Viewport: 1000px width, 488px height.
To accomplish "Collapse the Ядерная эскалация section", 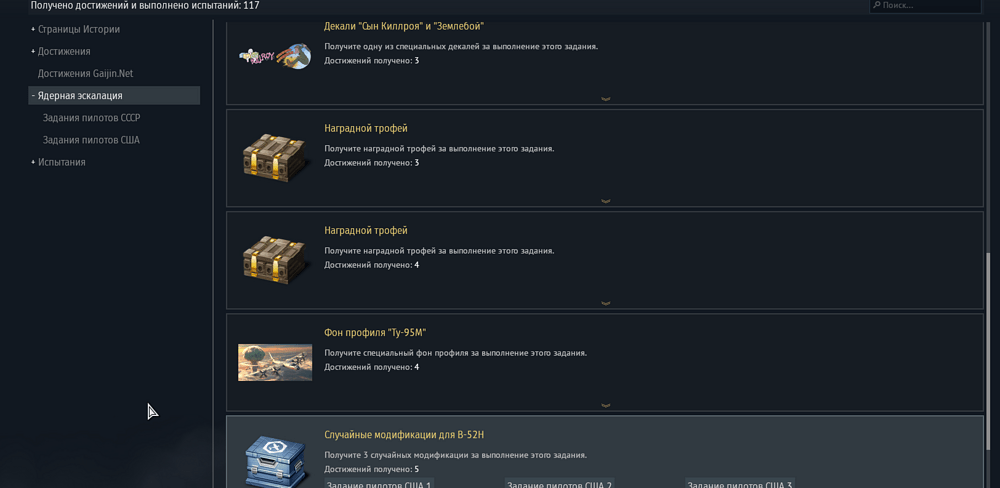I will [114, 96].
